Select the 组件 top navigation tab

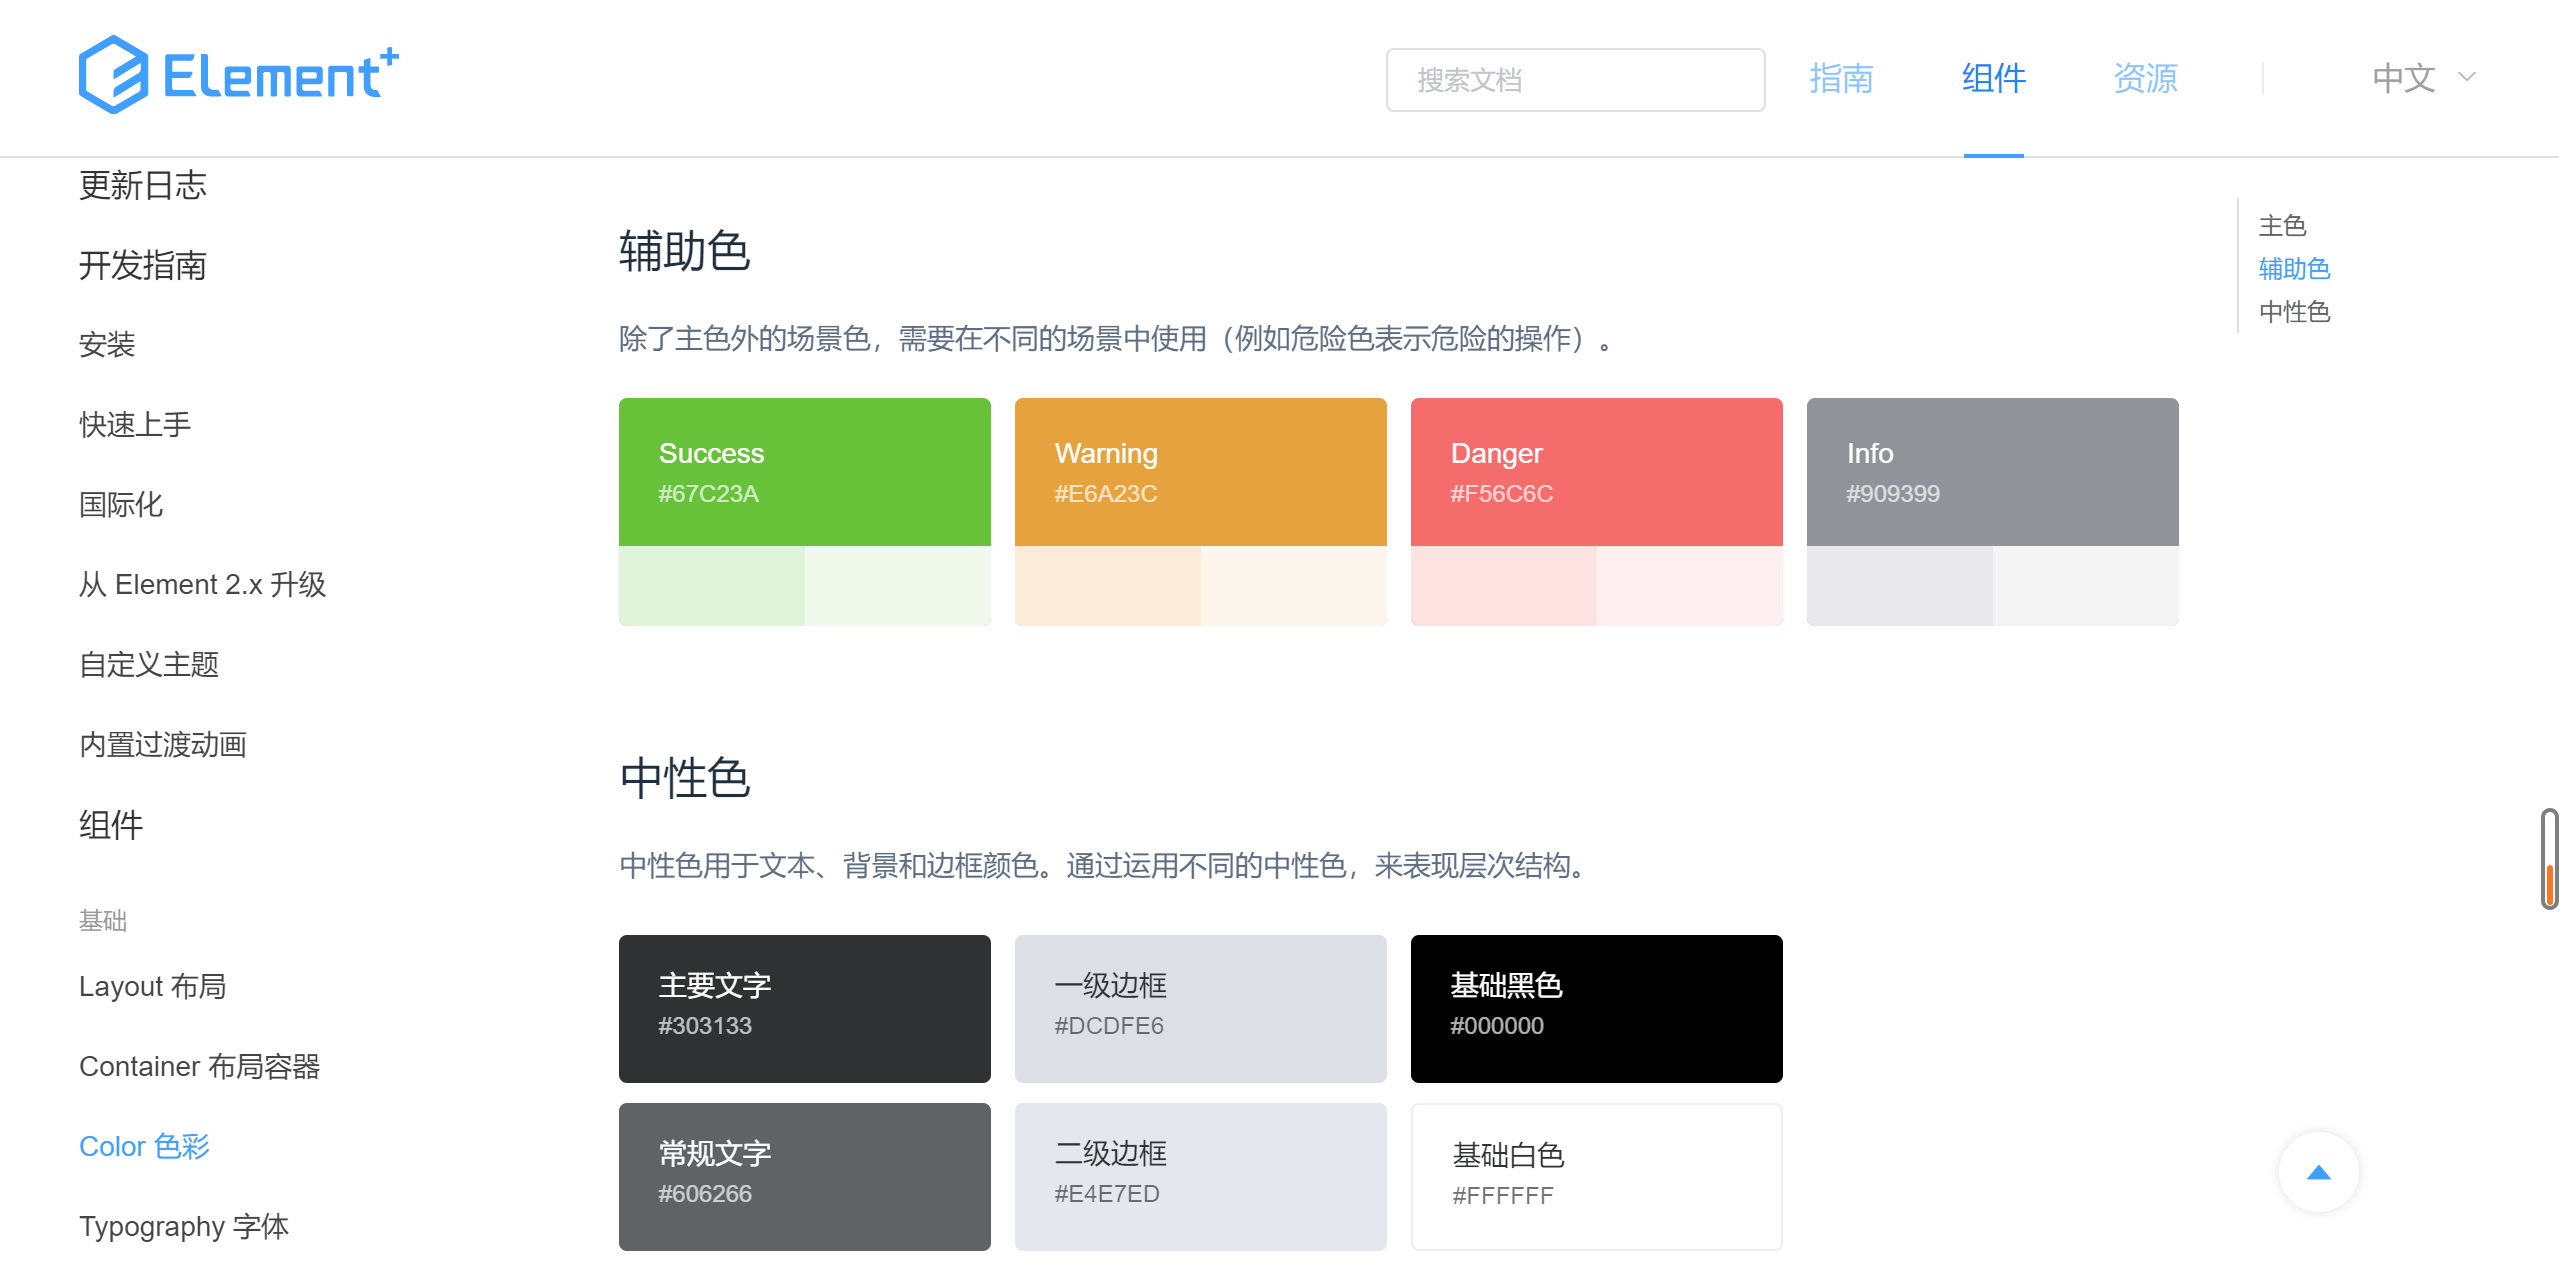coord(1992,78)
